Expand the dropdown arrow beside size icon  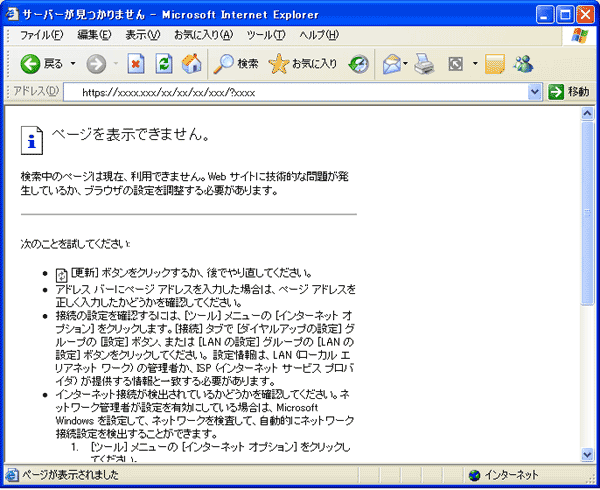(x=475, y=63)
